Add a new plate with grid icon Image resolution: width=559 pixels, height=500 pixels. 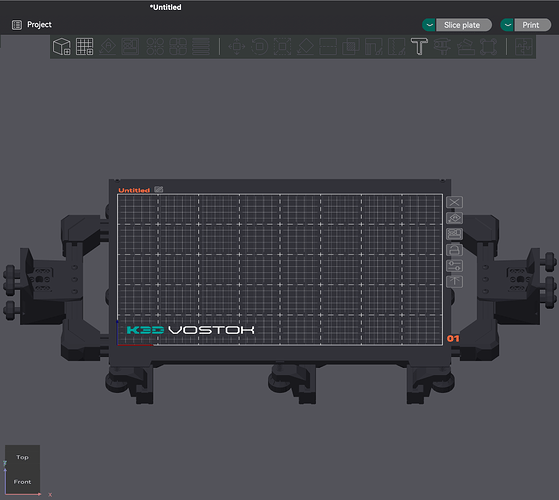(84, 47)
